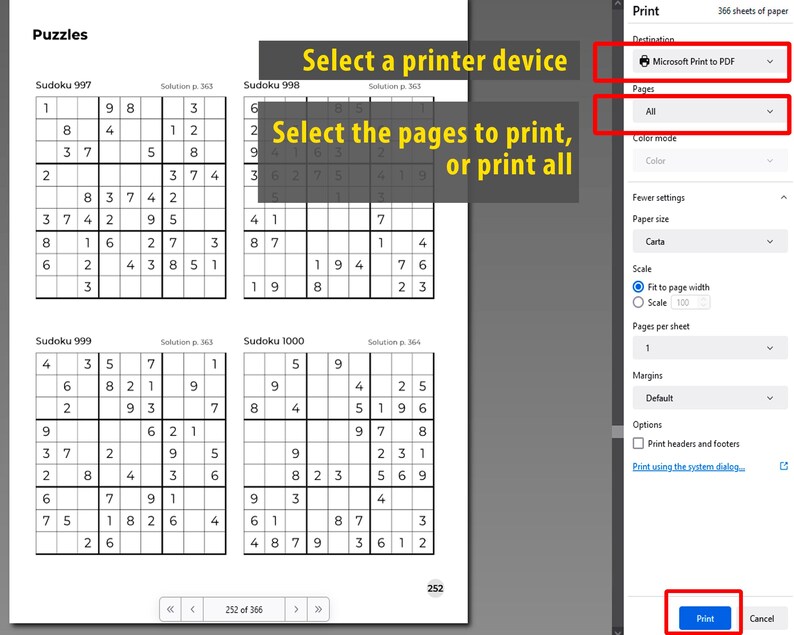The height and width of the screenshot is (635, 794).
Task: Jump to last preview page
Action: tap(318, 609)
